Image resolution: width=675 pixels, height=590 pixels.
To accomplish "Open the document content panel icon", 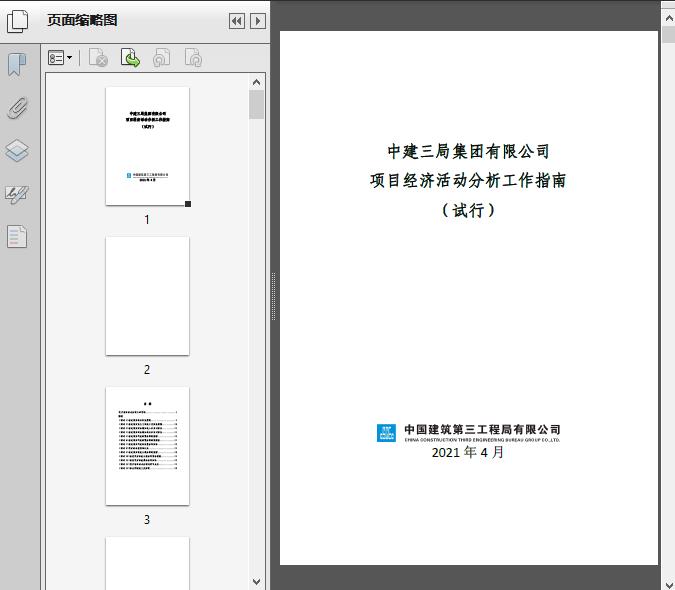I will 17,236.
